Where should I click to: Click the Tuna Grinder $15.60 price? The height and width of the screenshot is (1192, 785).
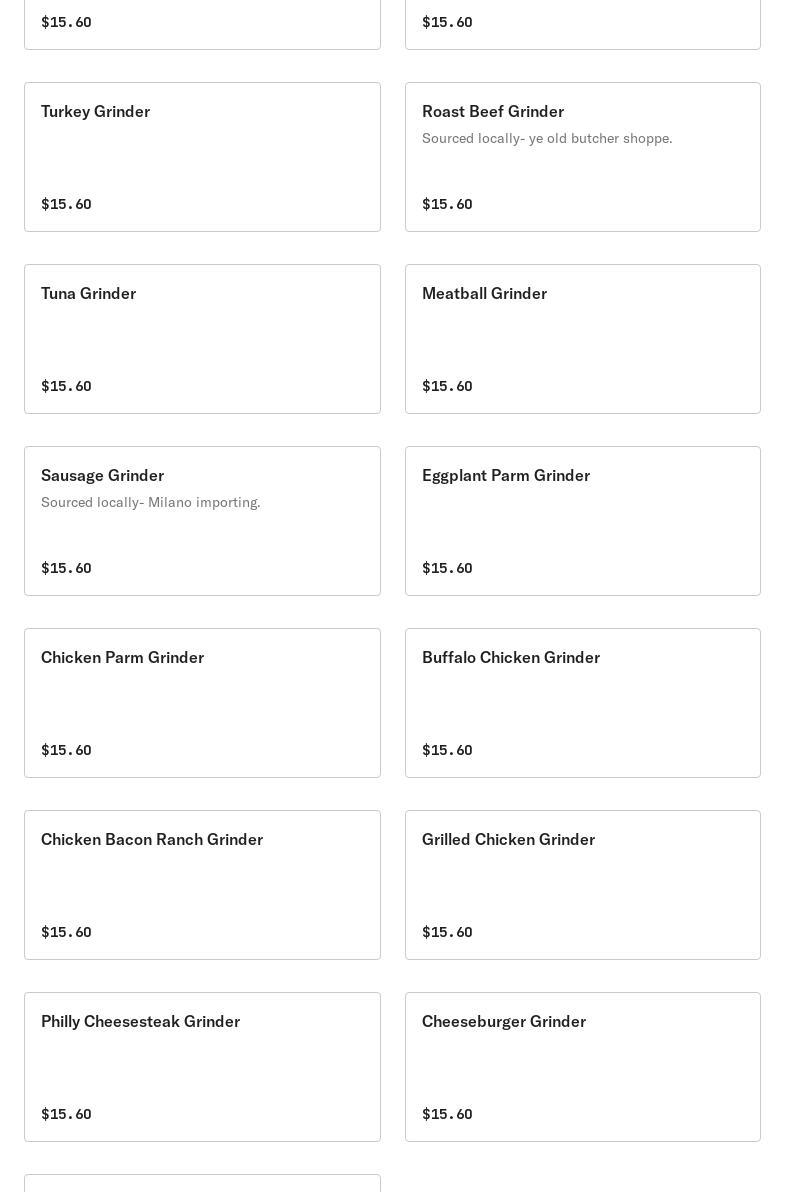pyautogui.click(x=66, y=386)
